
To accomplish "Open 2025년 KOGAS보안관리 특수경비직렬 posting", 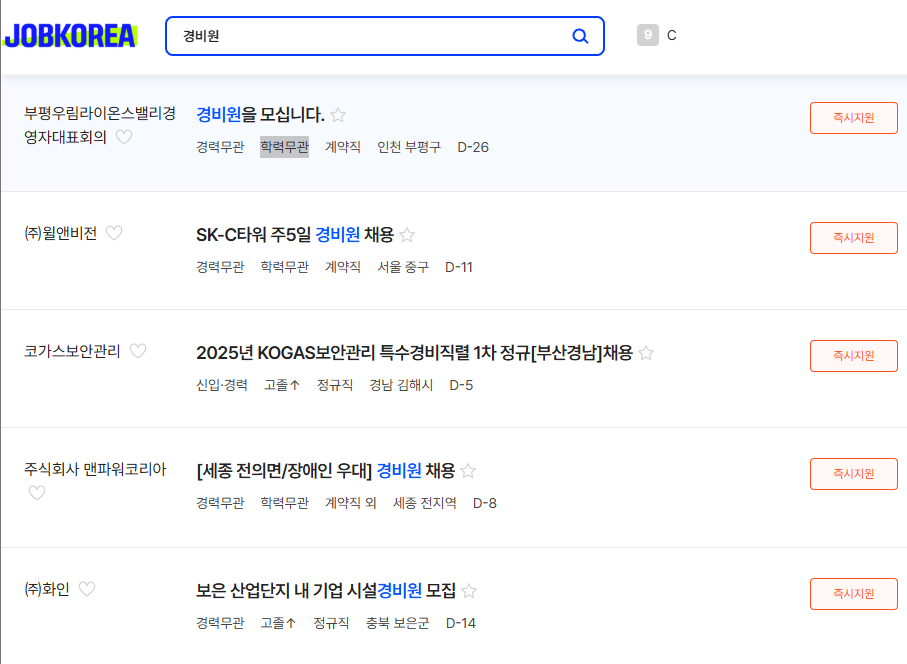I will coord(414,352).
